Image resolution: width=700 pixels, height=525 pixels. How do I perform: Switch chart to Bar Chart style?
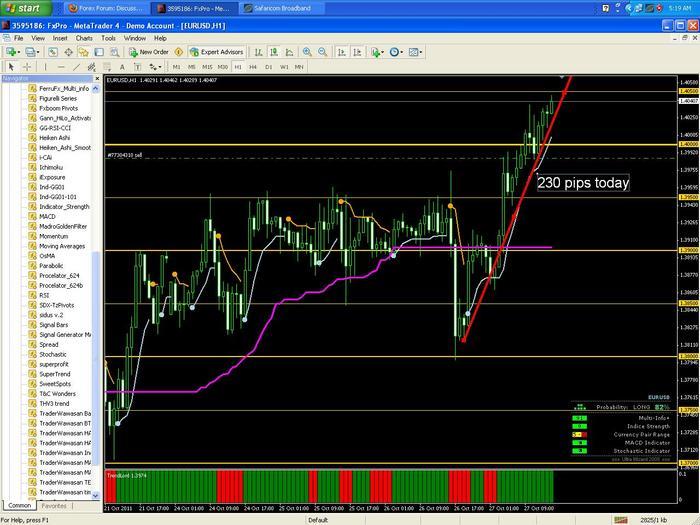click(x=258, y=52)
